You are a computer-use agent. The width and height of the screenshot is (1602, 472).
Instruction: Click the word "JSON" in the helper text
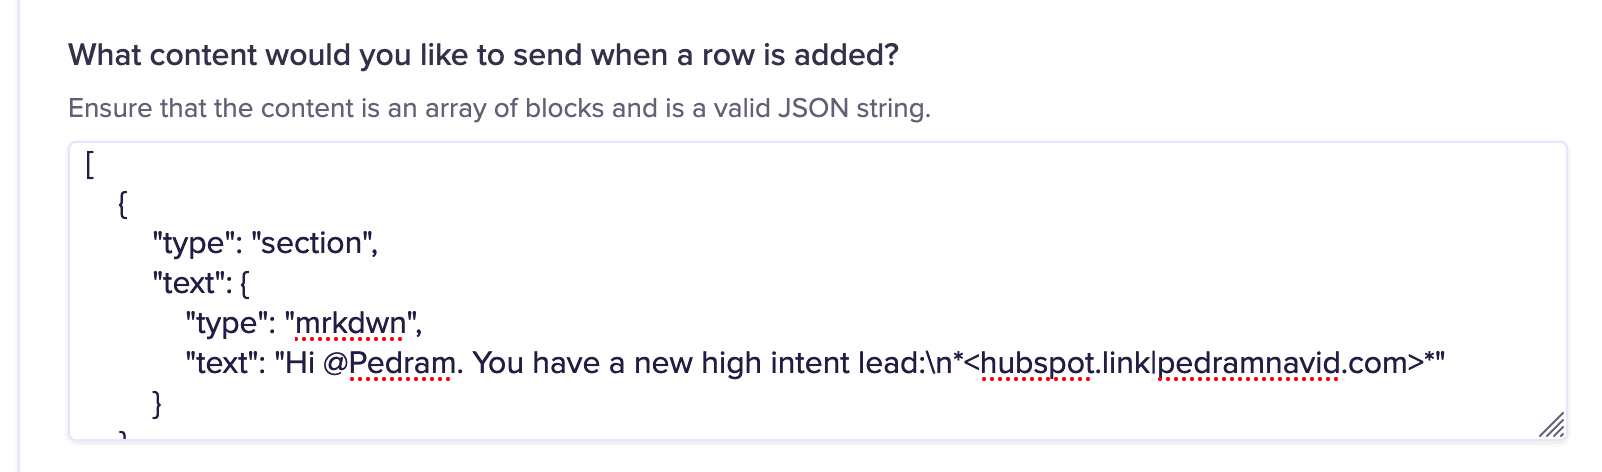[813, 108]
